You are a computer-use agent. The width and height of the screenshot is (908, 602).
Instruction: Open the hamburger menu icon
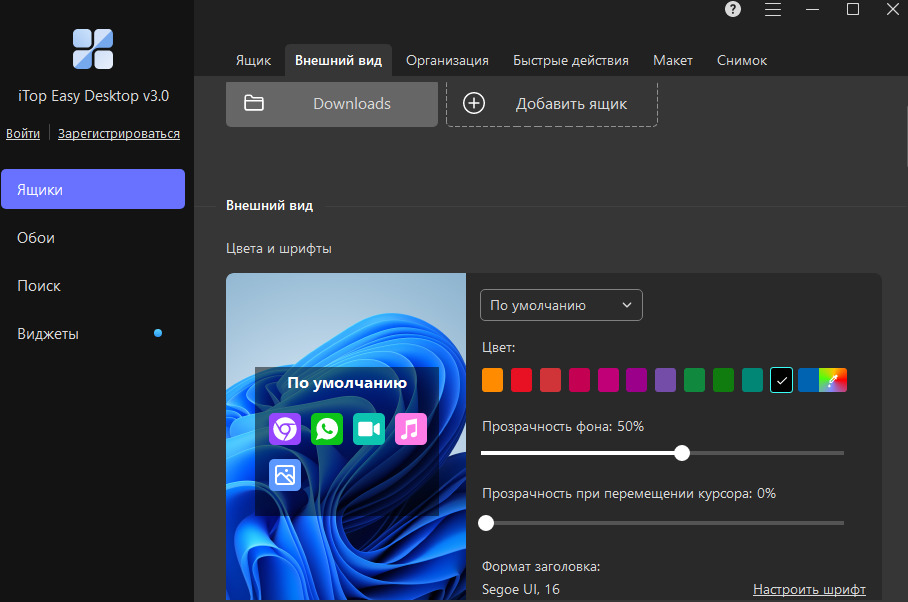772,9
